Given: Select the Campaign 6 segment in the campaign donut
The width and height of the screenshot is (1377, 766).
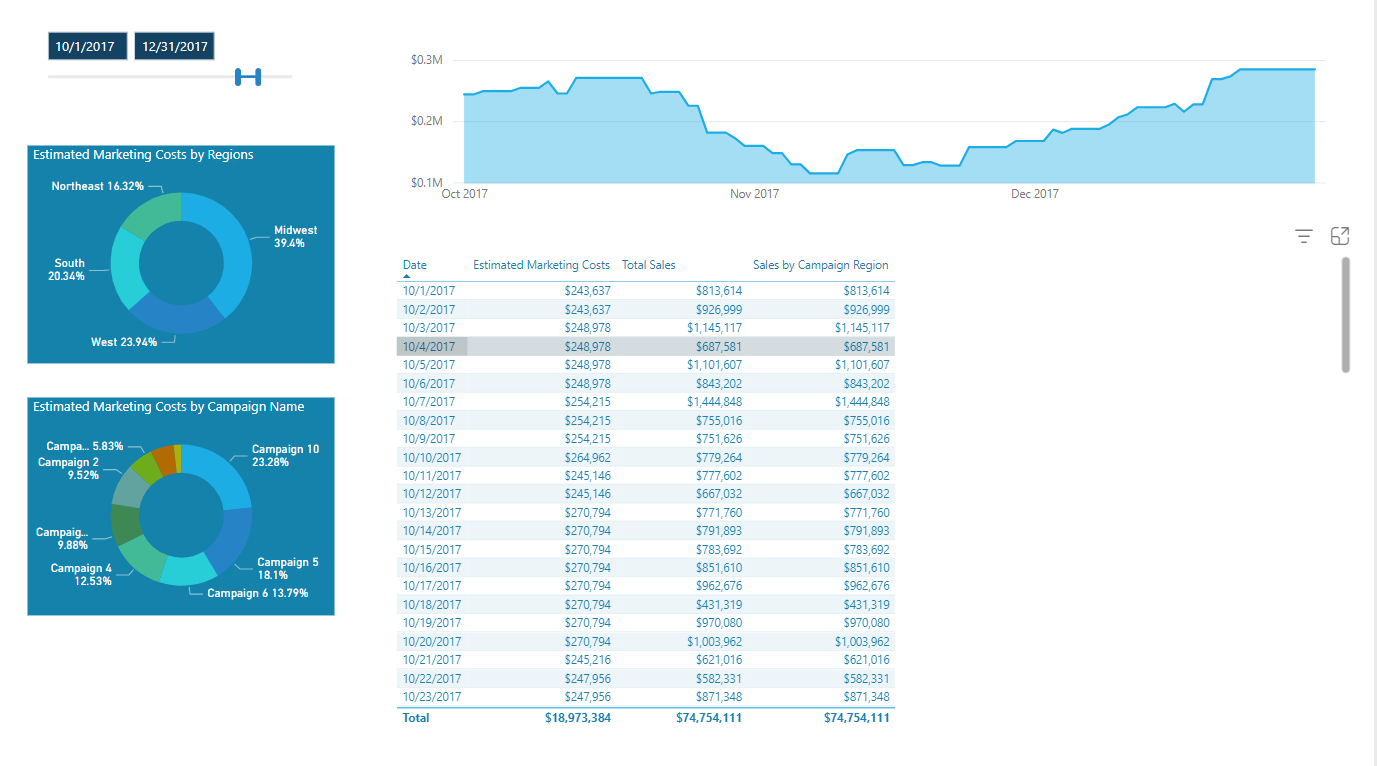Looking at the screenshot, I should coord(186,570).
